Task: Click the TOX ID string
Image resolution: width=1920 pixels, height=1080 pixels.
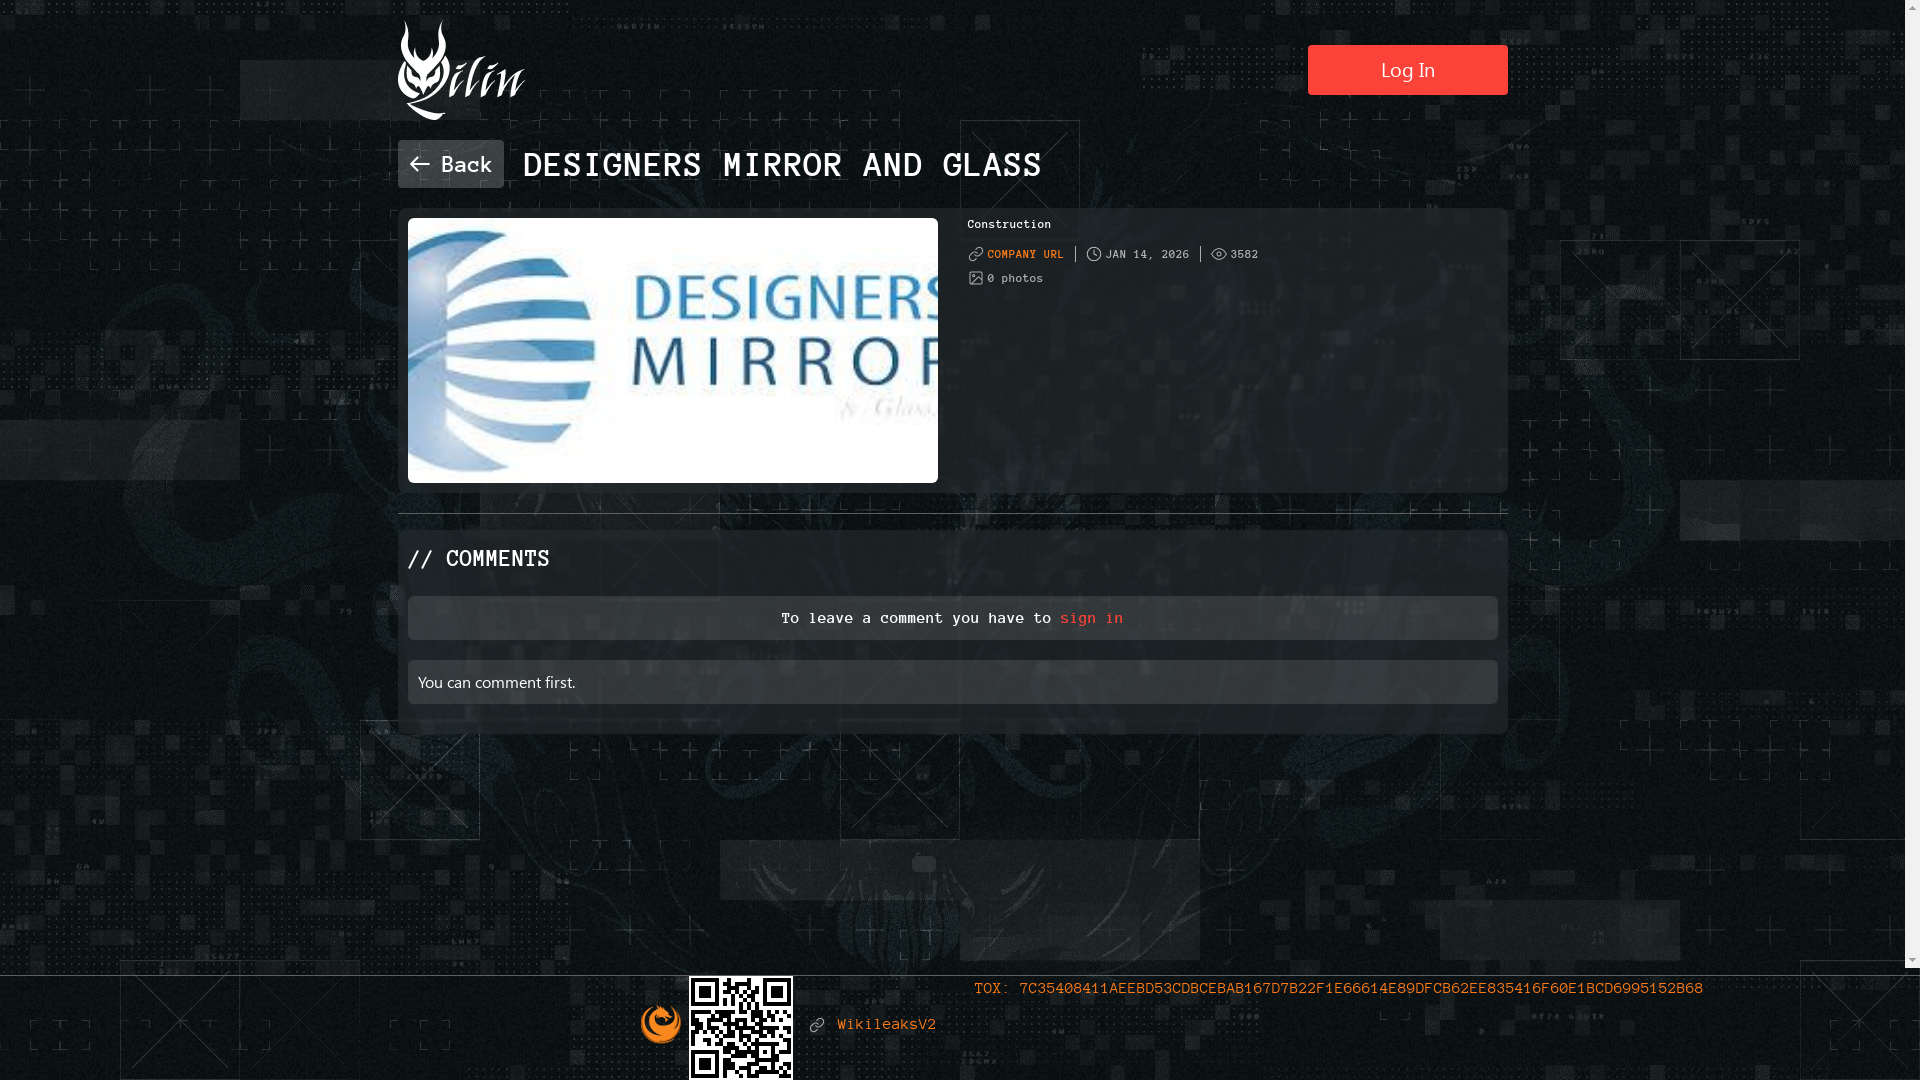Action: coord(1360,988)
